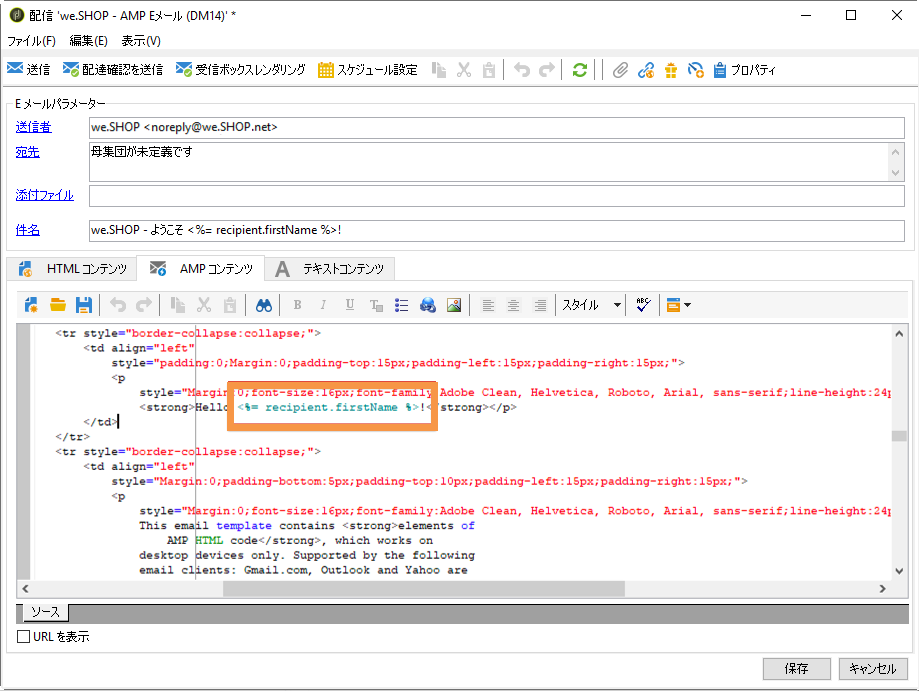Click the bulleted list icon
The width and height of the screenshot is (919, 691).
(x=401, y=305)
